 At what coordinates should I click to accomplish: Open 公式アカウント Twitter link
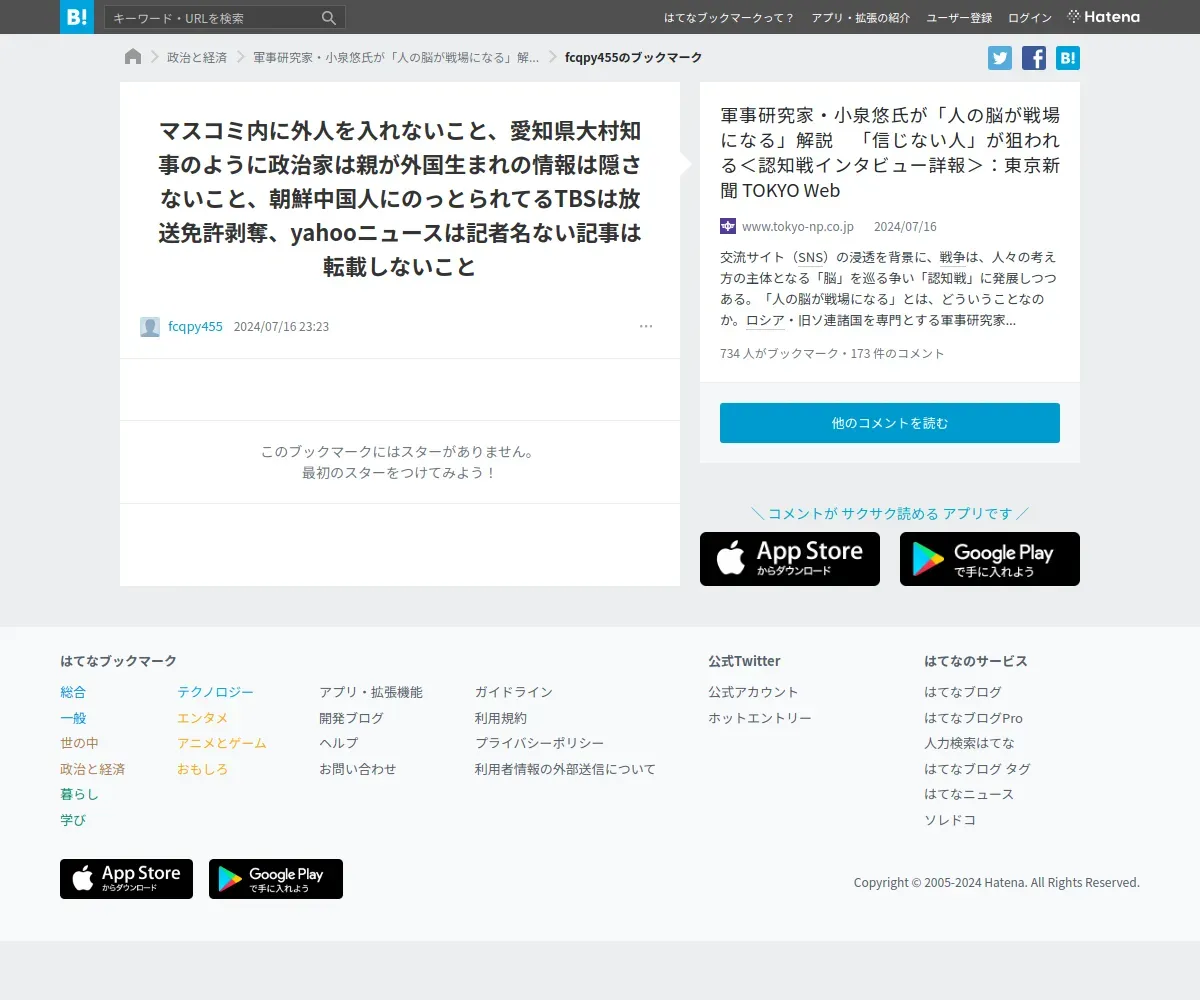(753, 692)
